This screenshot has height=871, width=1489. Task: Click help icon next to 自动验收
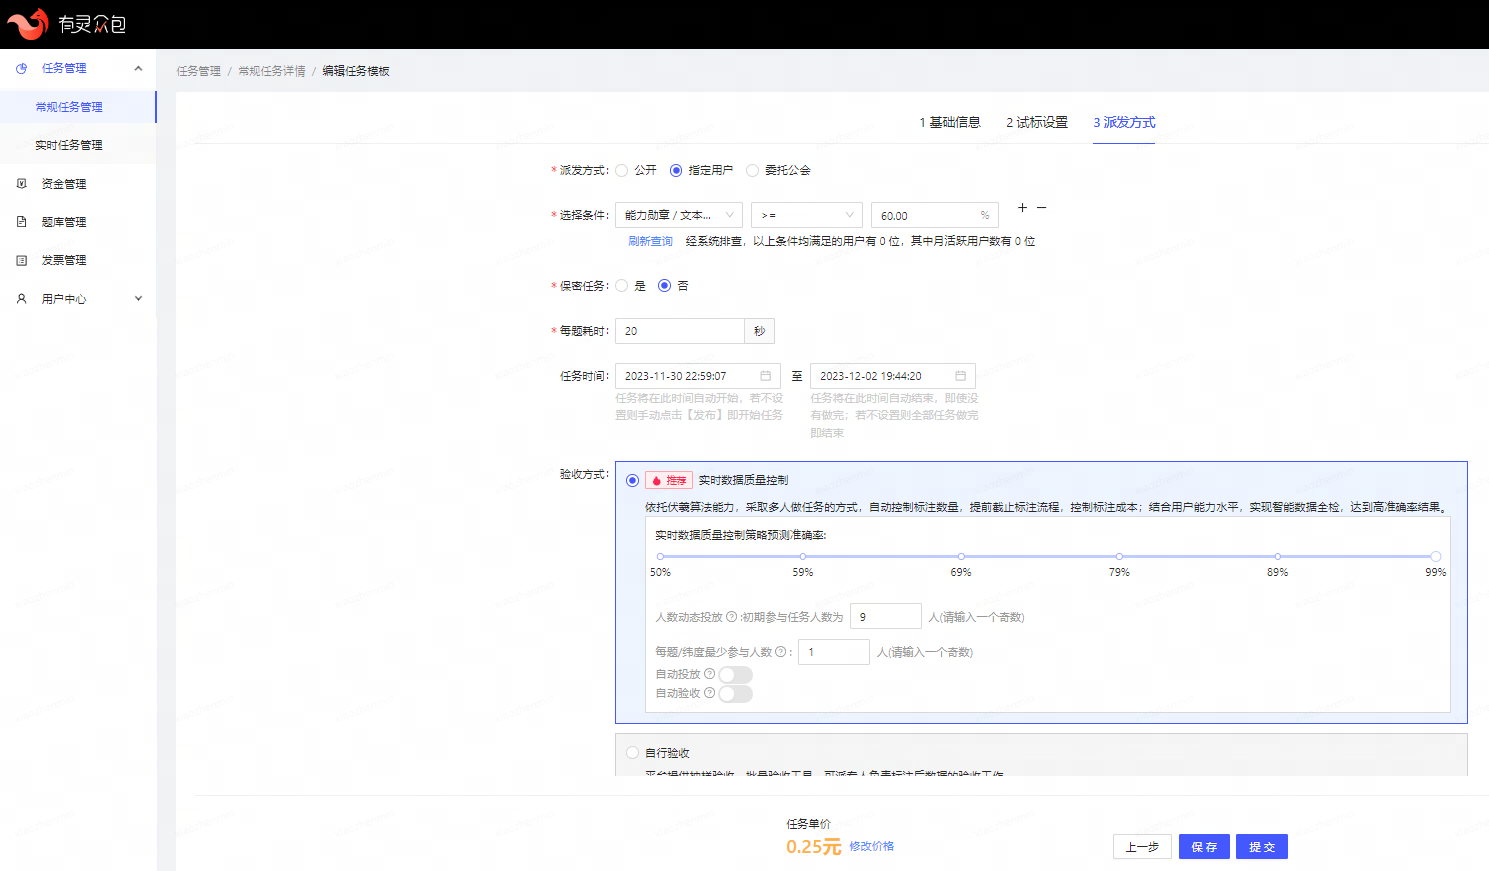(710, 693)
